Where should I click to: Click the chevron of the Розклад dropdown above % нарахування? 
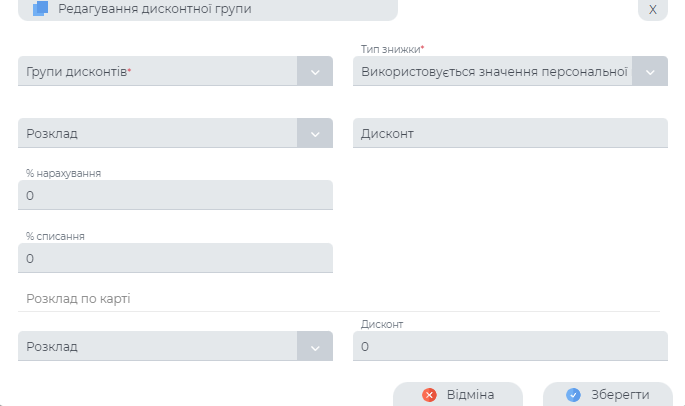315,134
